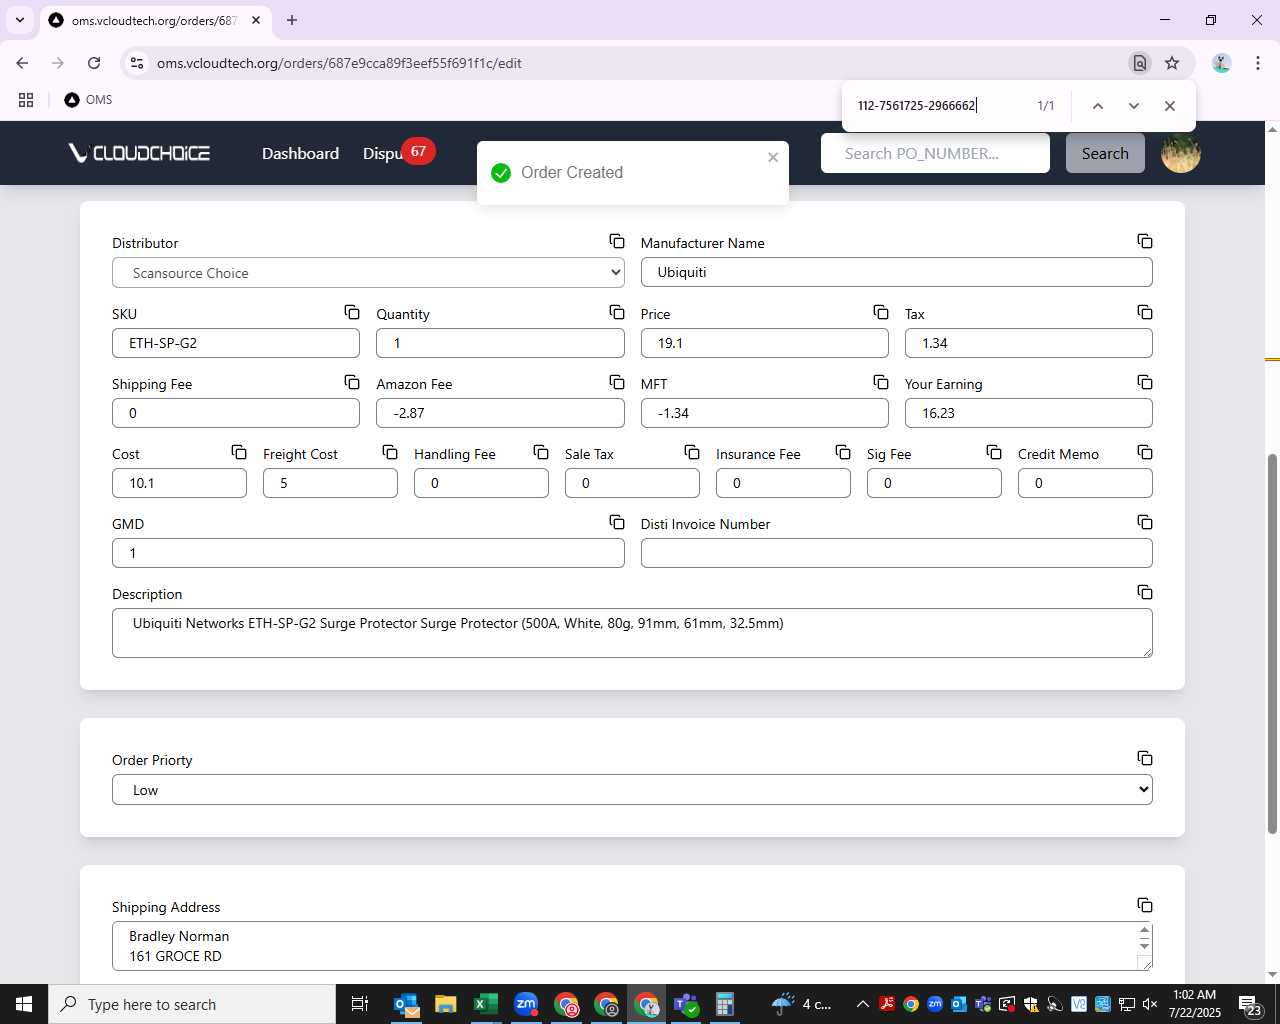Dismiss the Order Created notification

(773, 157)
